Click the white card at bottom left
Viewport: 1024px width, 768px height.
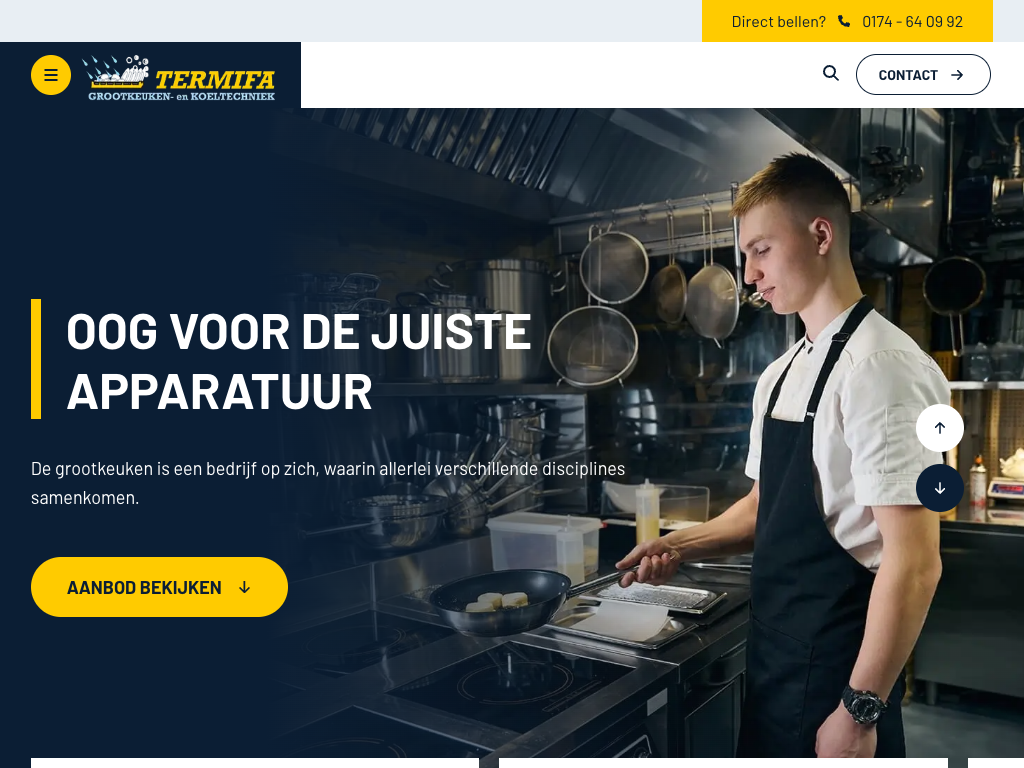255,763
